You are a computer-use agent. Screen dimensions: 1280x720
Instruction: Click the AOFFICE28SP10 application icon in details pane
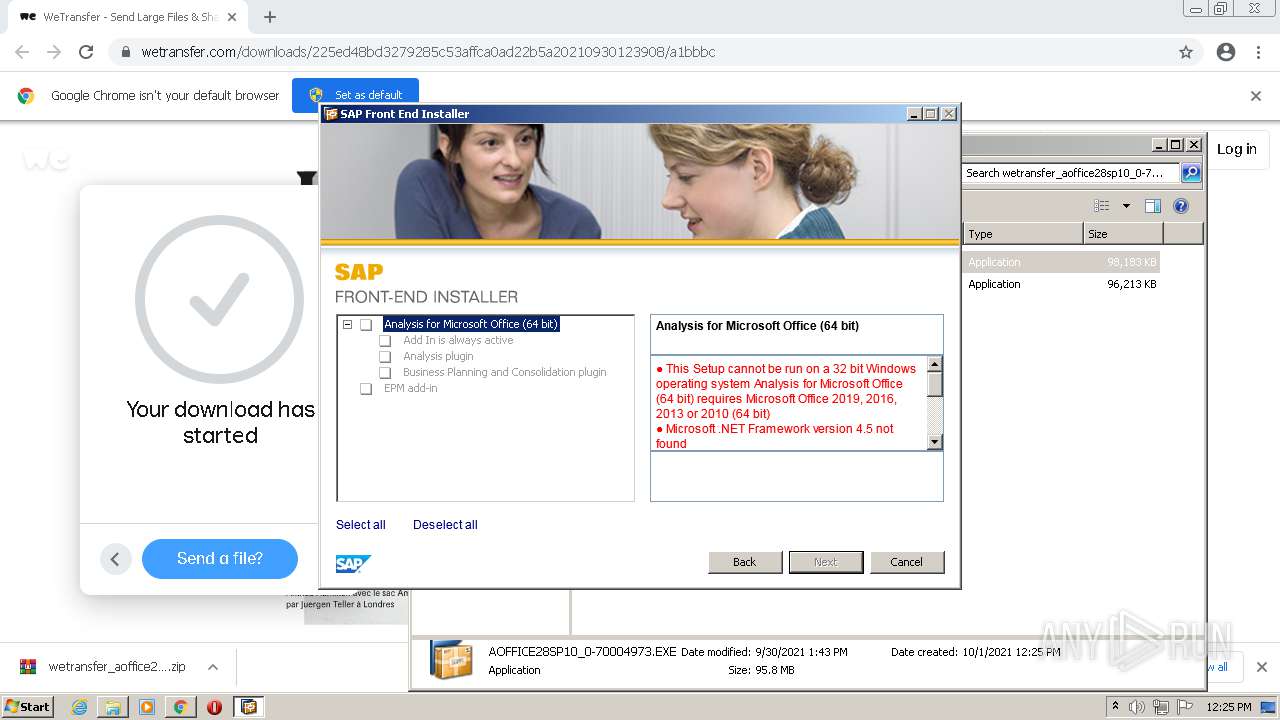[x=451, y=660]
